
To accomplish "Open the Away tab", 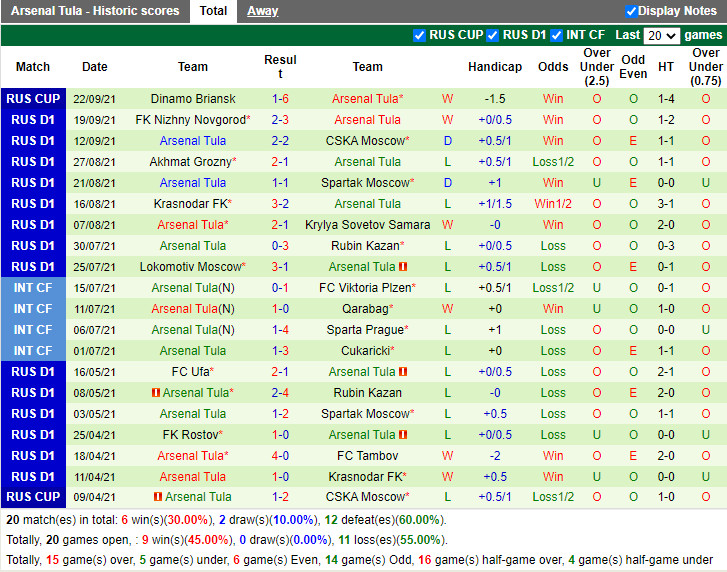I will pos(262,11).
